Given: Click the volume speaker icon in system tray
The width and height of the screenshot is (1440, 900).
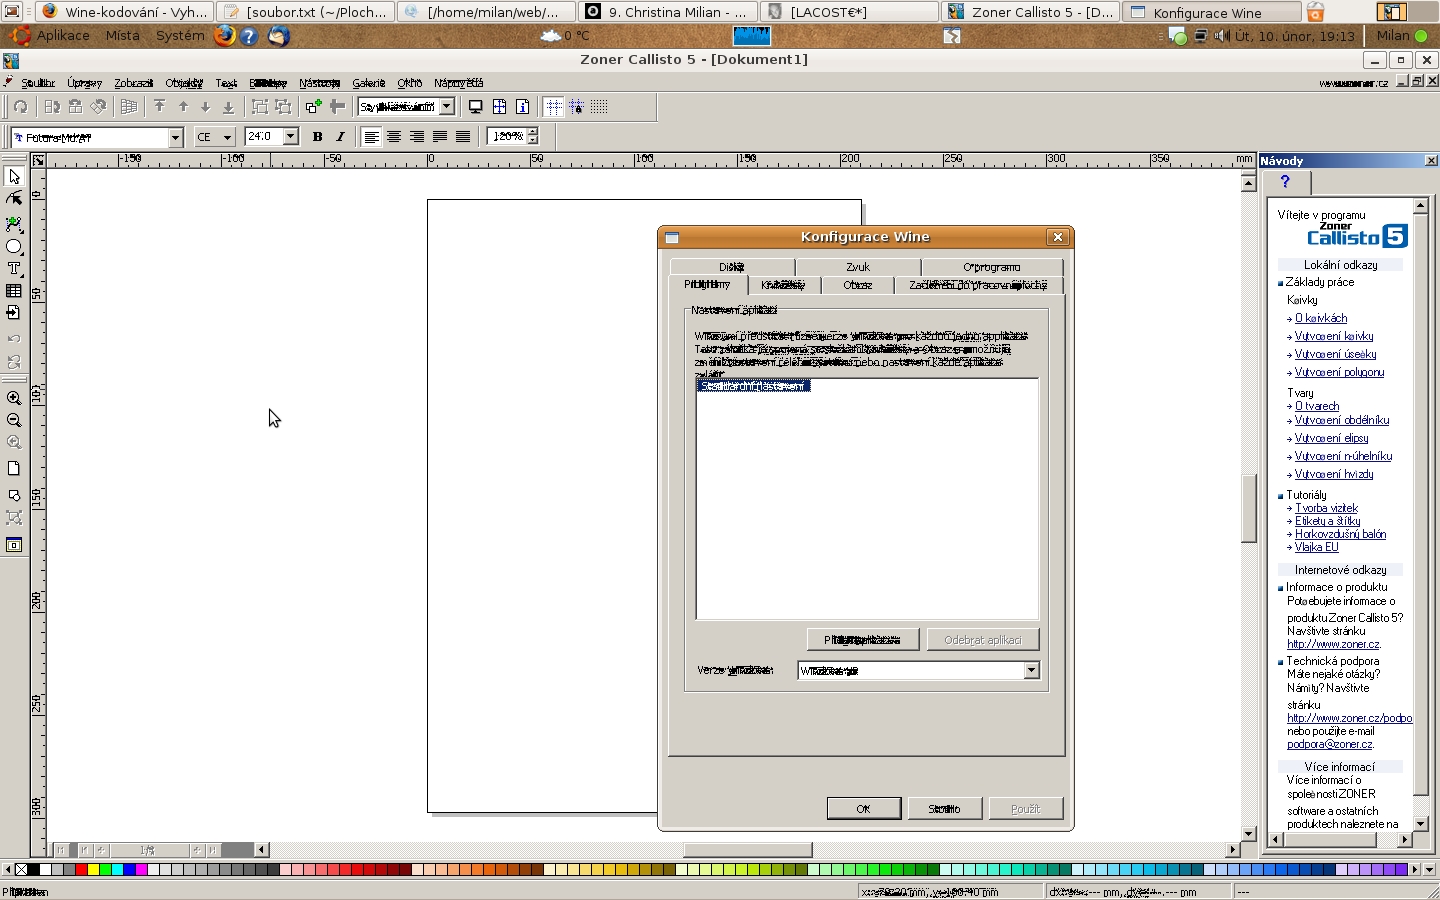Looking at the screenshot, I should click(x=1221, y=36).
